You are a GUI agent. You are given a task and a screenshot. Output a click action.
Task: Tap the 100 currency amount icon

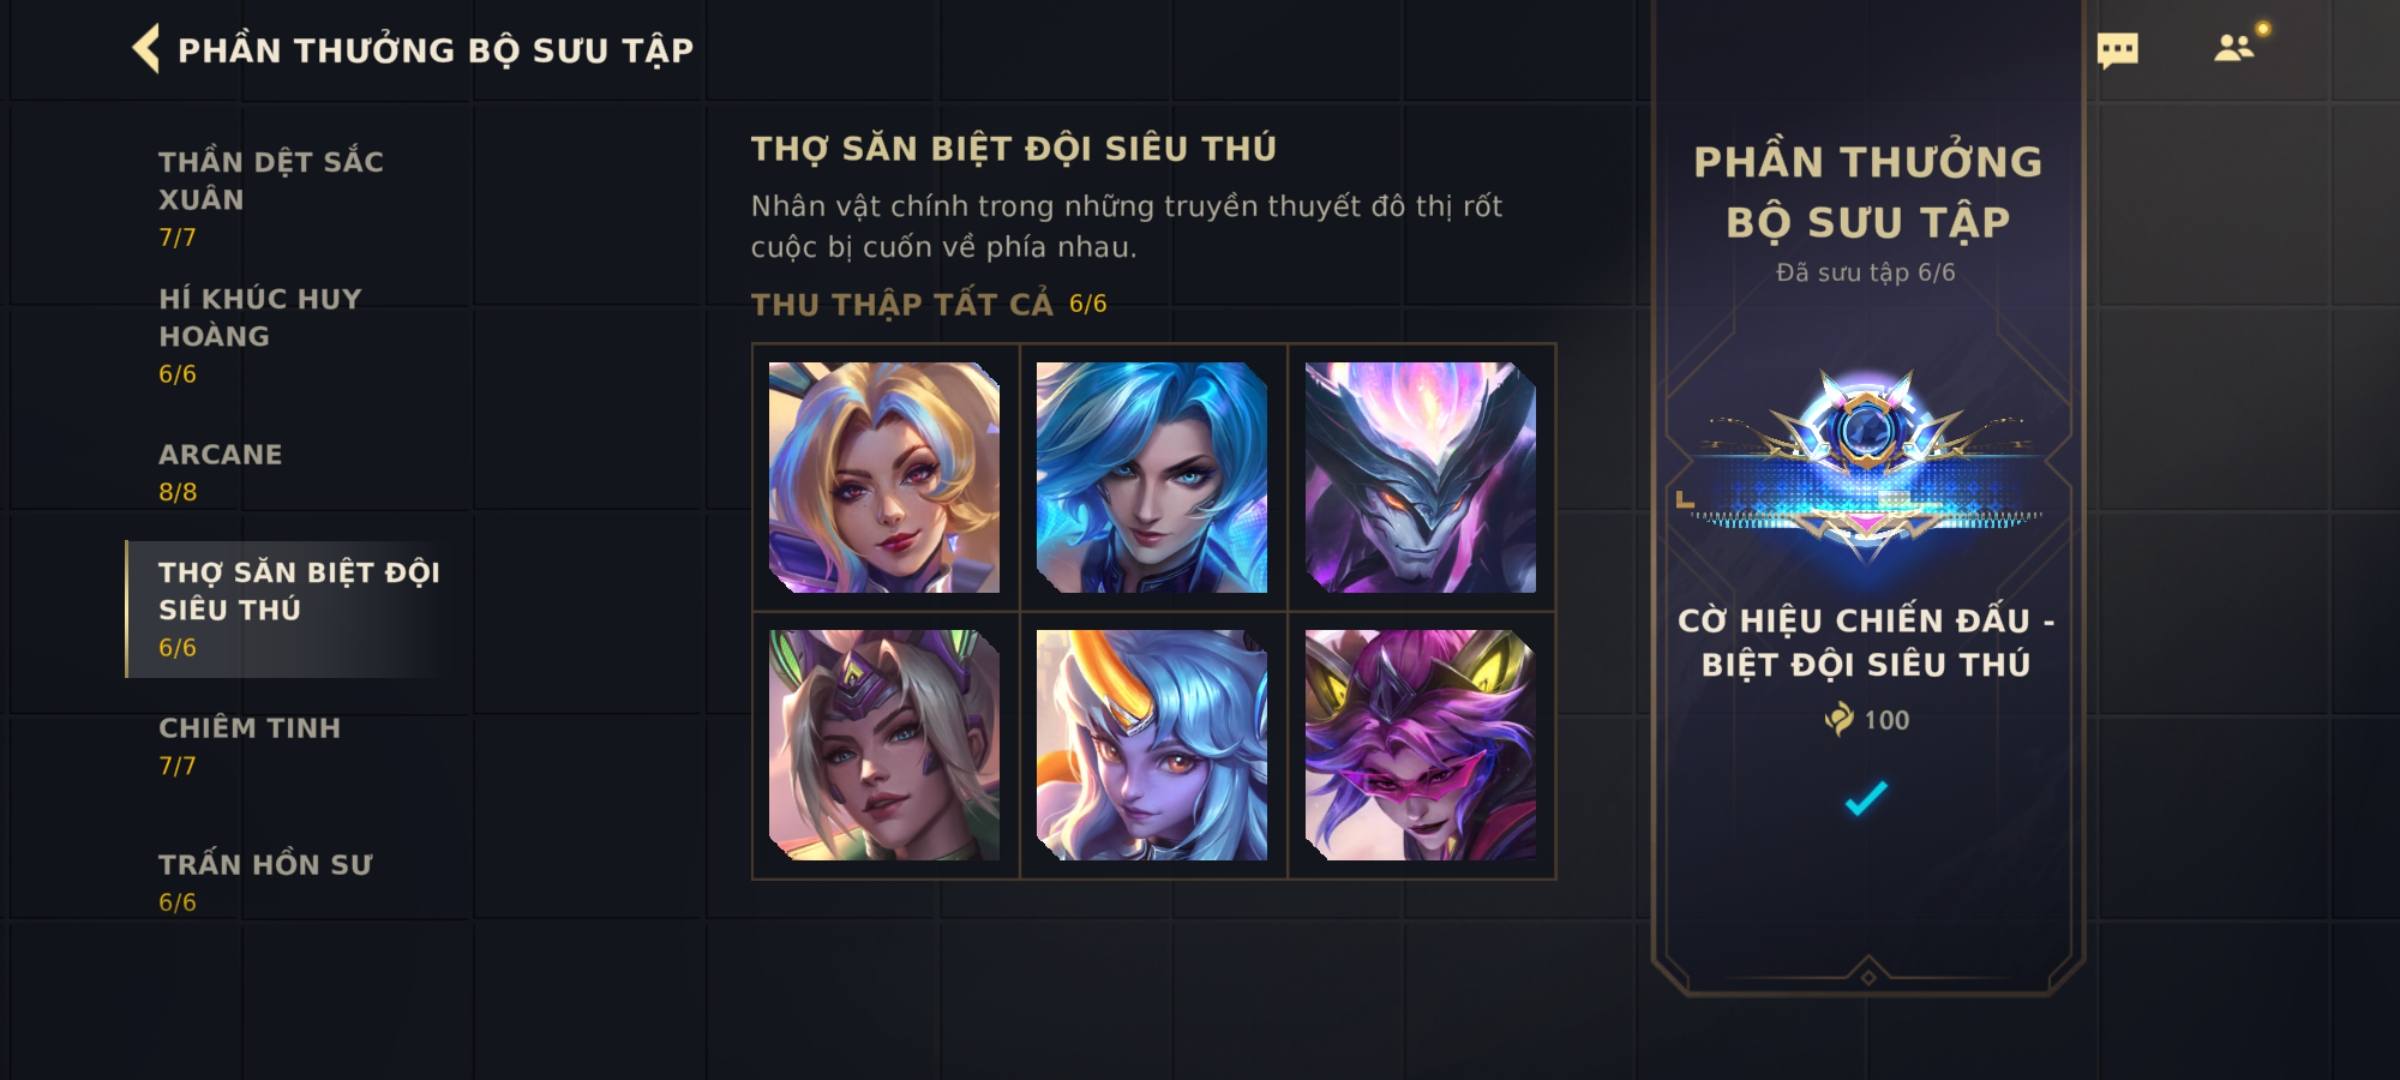(x=1838, y=719)
